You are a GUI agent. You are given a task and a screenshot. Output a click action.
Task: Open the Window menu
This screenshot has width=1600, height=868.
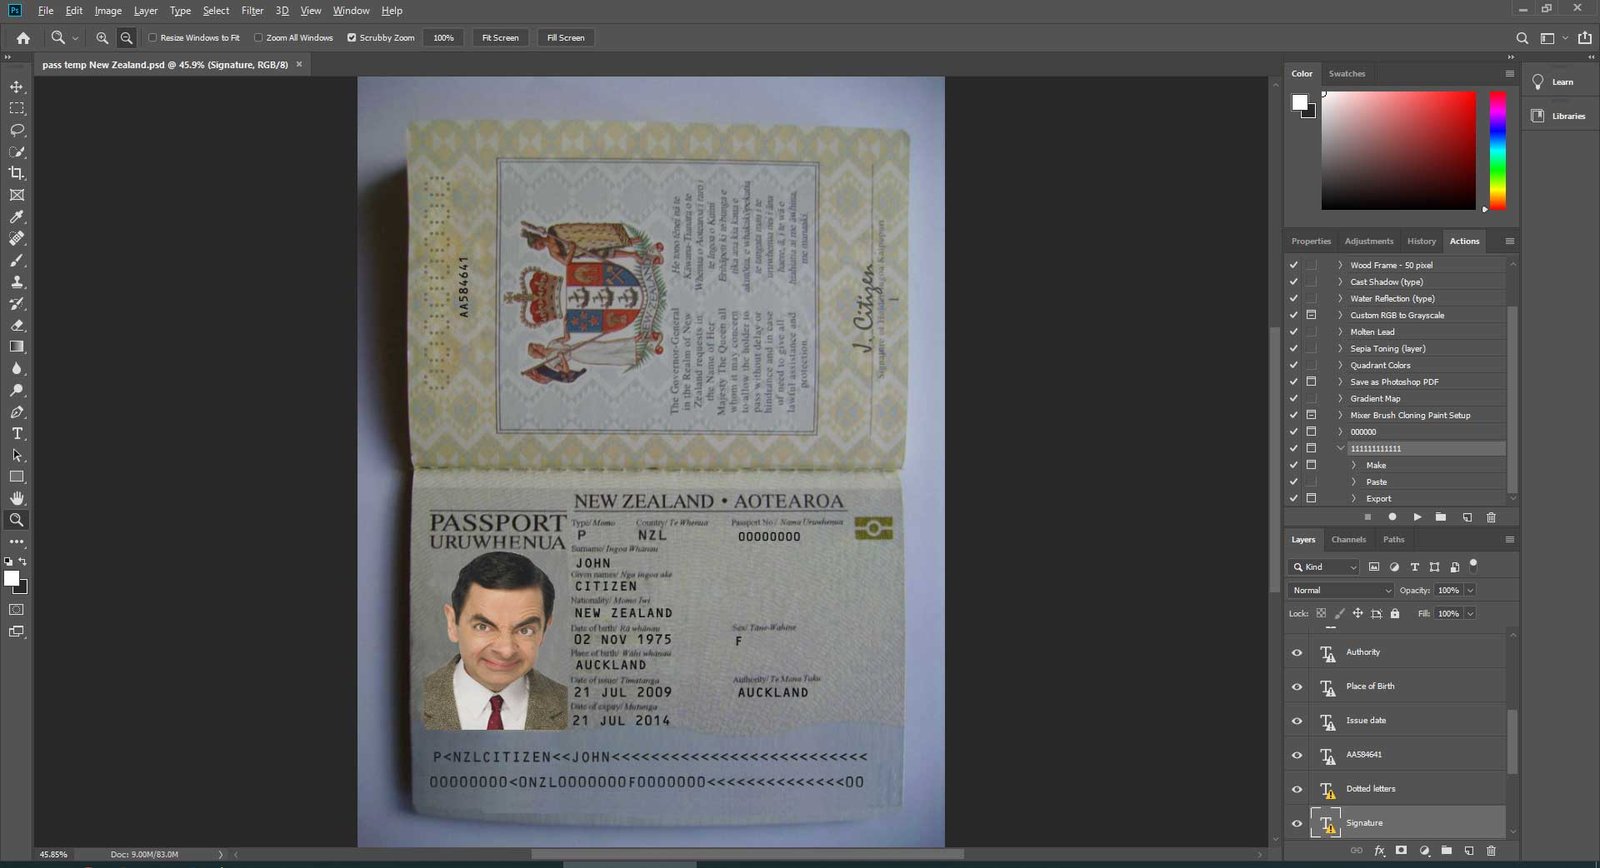[351, 11]
